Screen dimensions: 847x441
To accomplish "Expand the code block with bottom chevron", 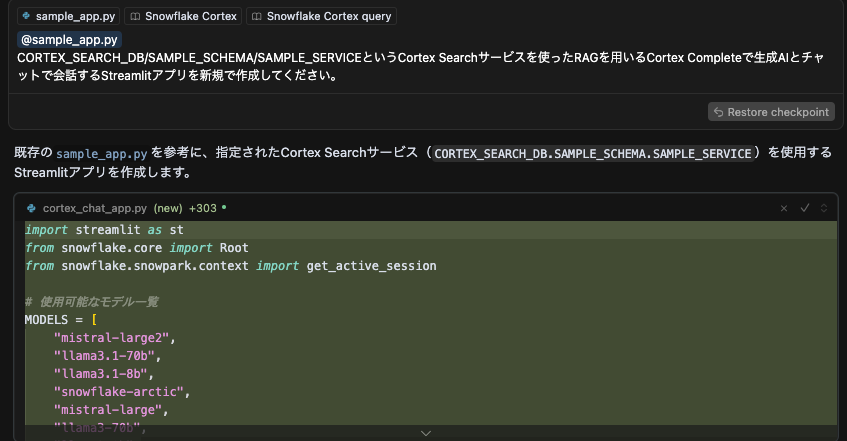I will pyautogui.click(x=426, y=433).
